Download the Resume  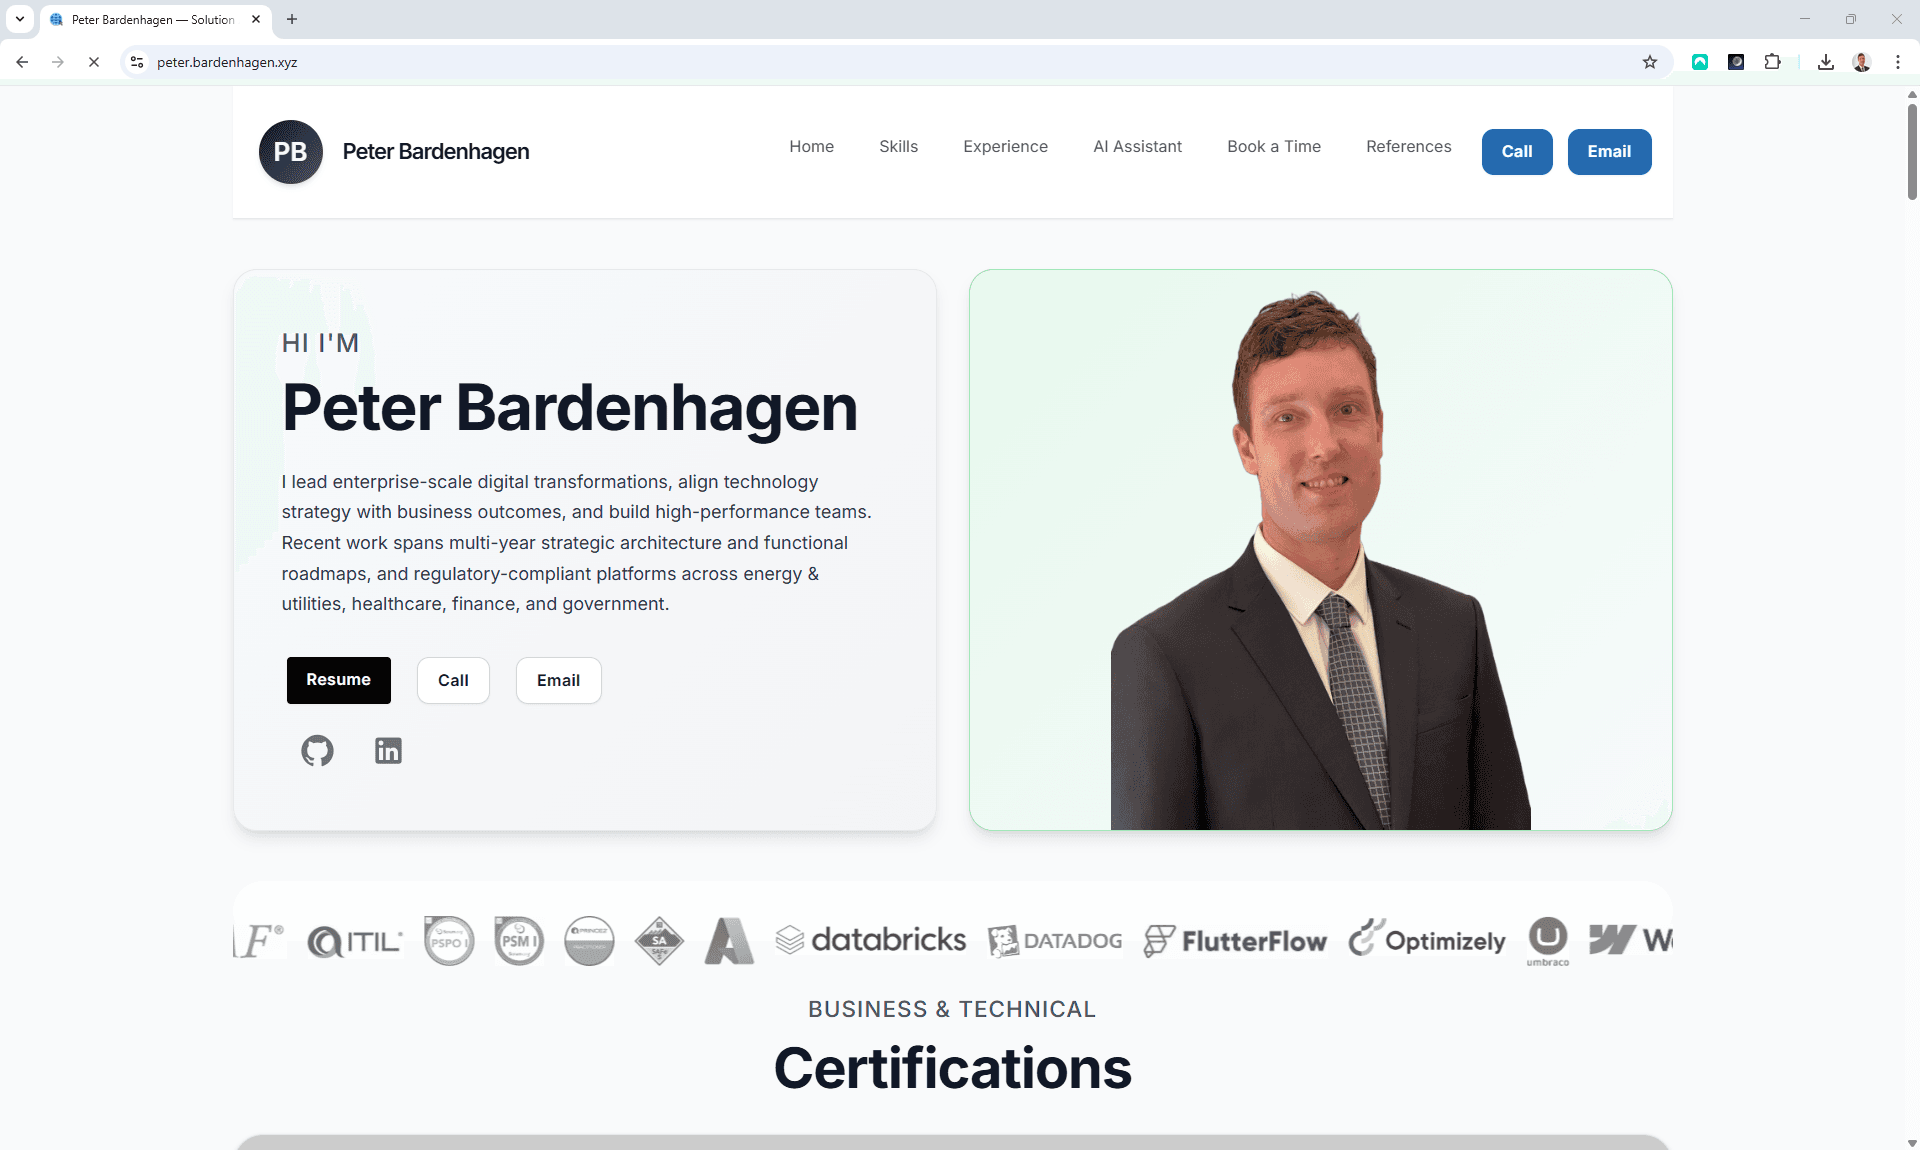tap(338, 680)
